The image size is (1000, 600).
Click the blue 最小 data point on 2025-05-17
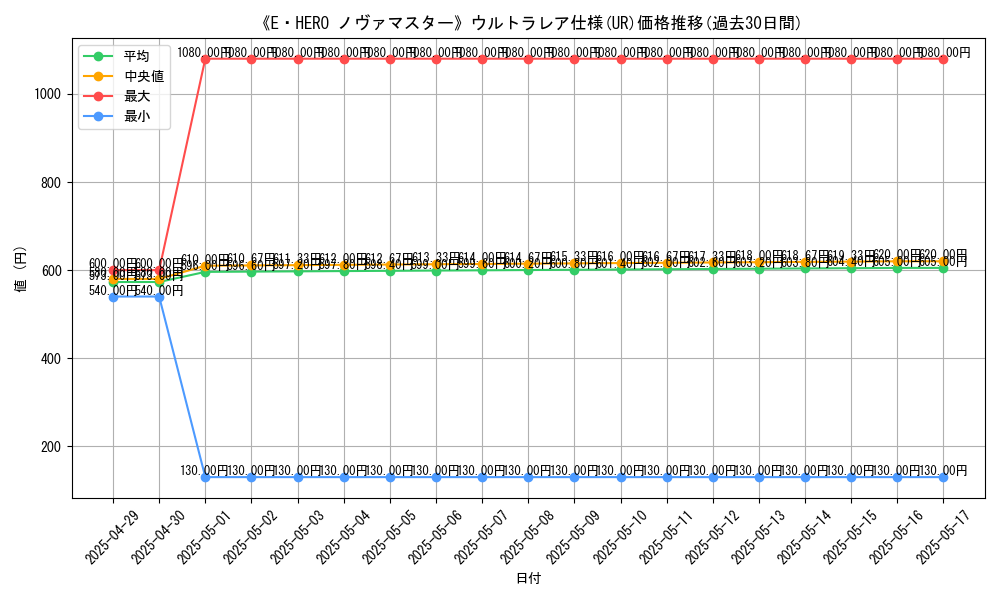tap(943, 478)
